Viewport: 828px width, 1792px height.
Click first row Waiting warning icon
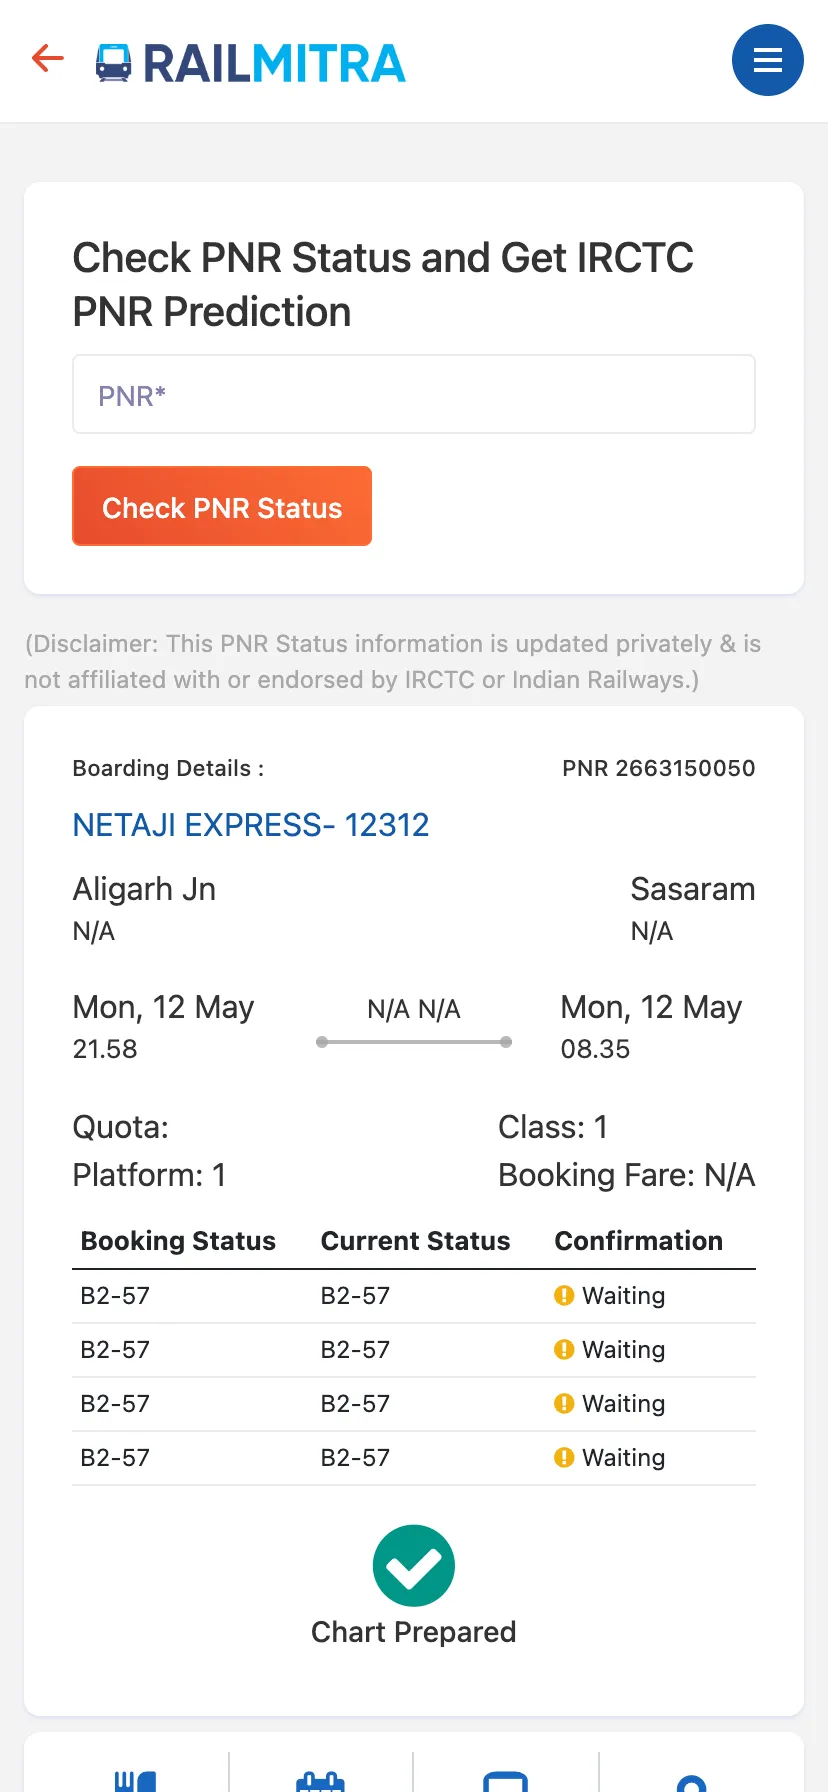tap(564, 1295)
